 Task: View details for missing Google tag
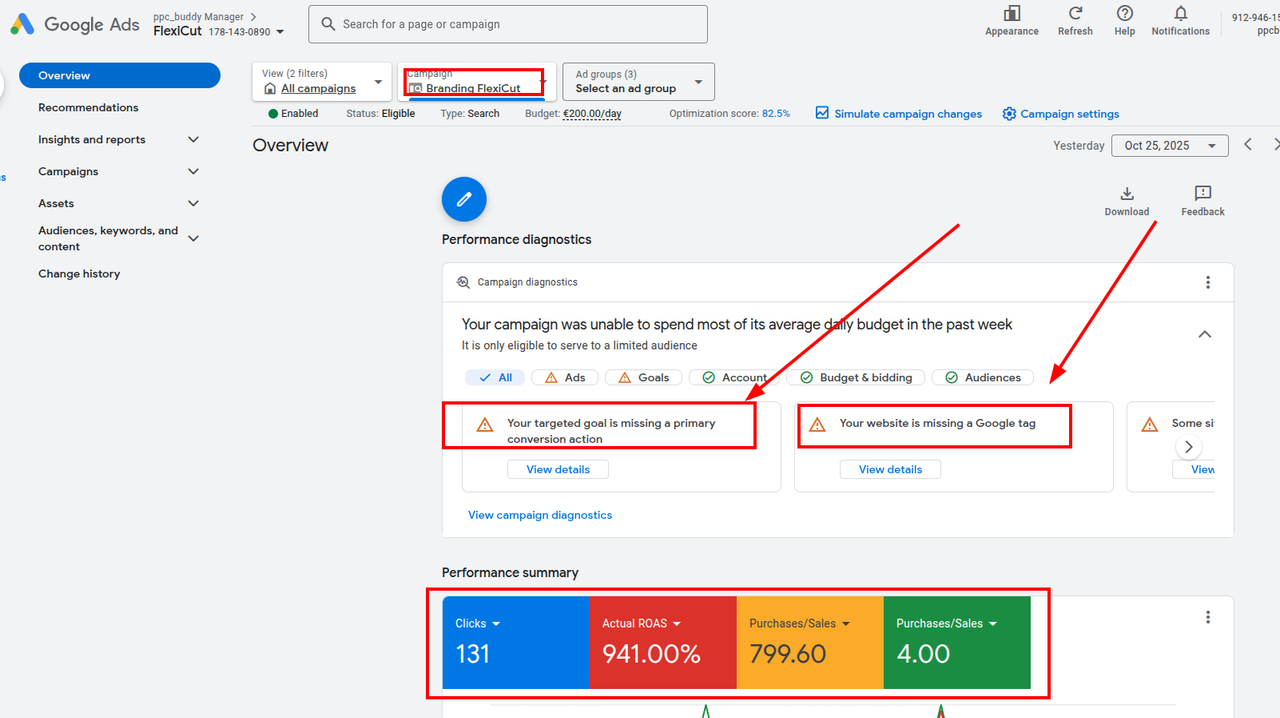click(x=890, y=469)
